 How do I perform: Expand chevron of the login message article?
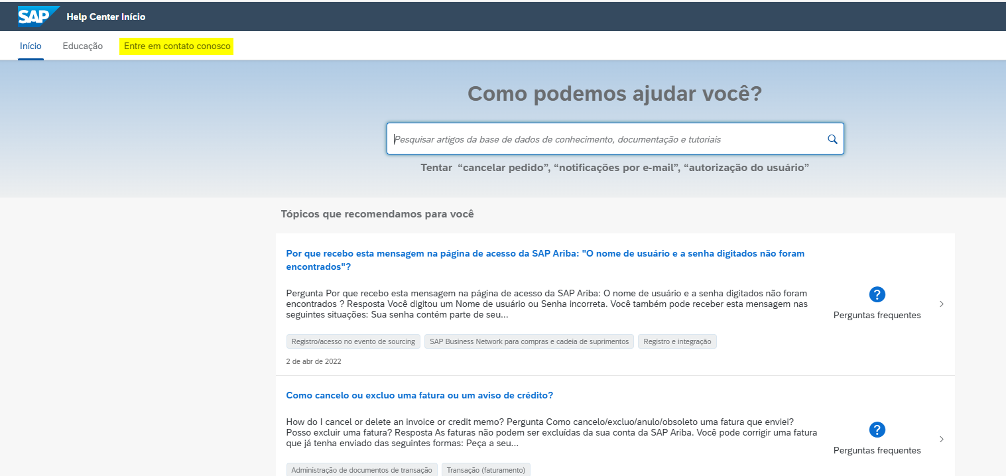click(x=941, y=304)
